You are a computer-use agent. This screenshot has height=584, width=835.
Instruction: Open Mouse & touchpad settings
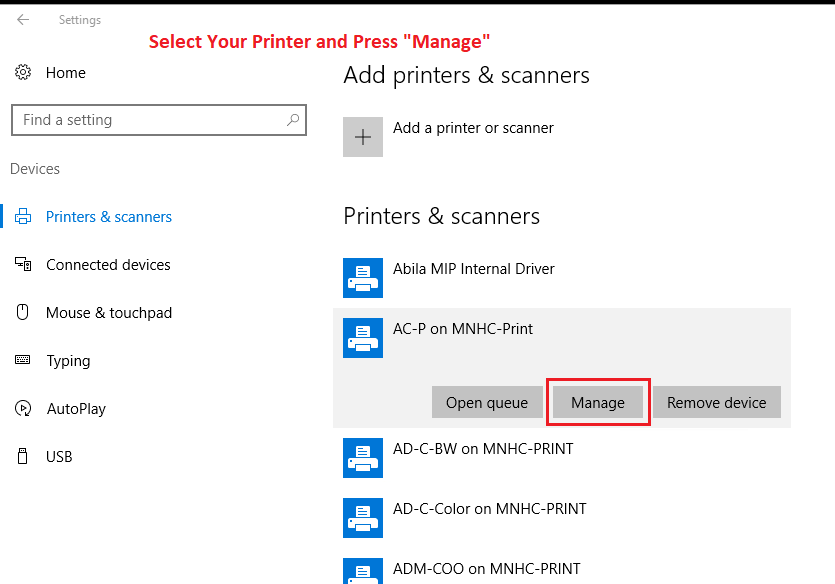tap(108, 313)
